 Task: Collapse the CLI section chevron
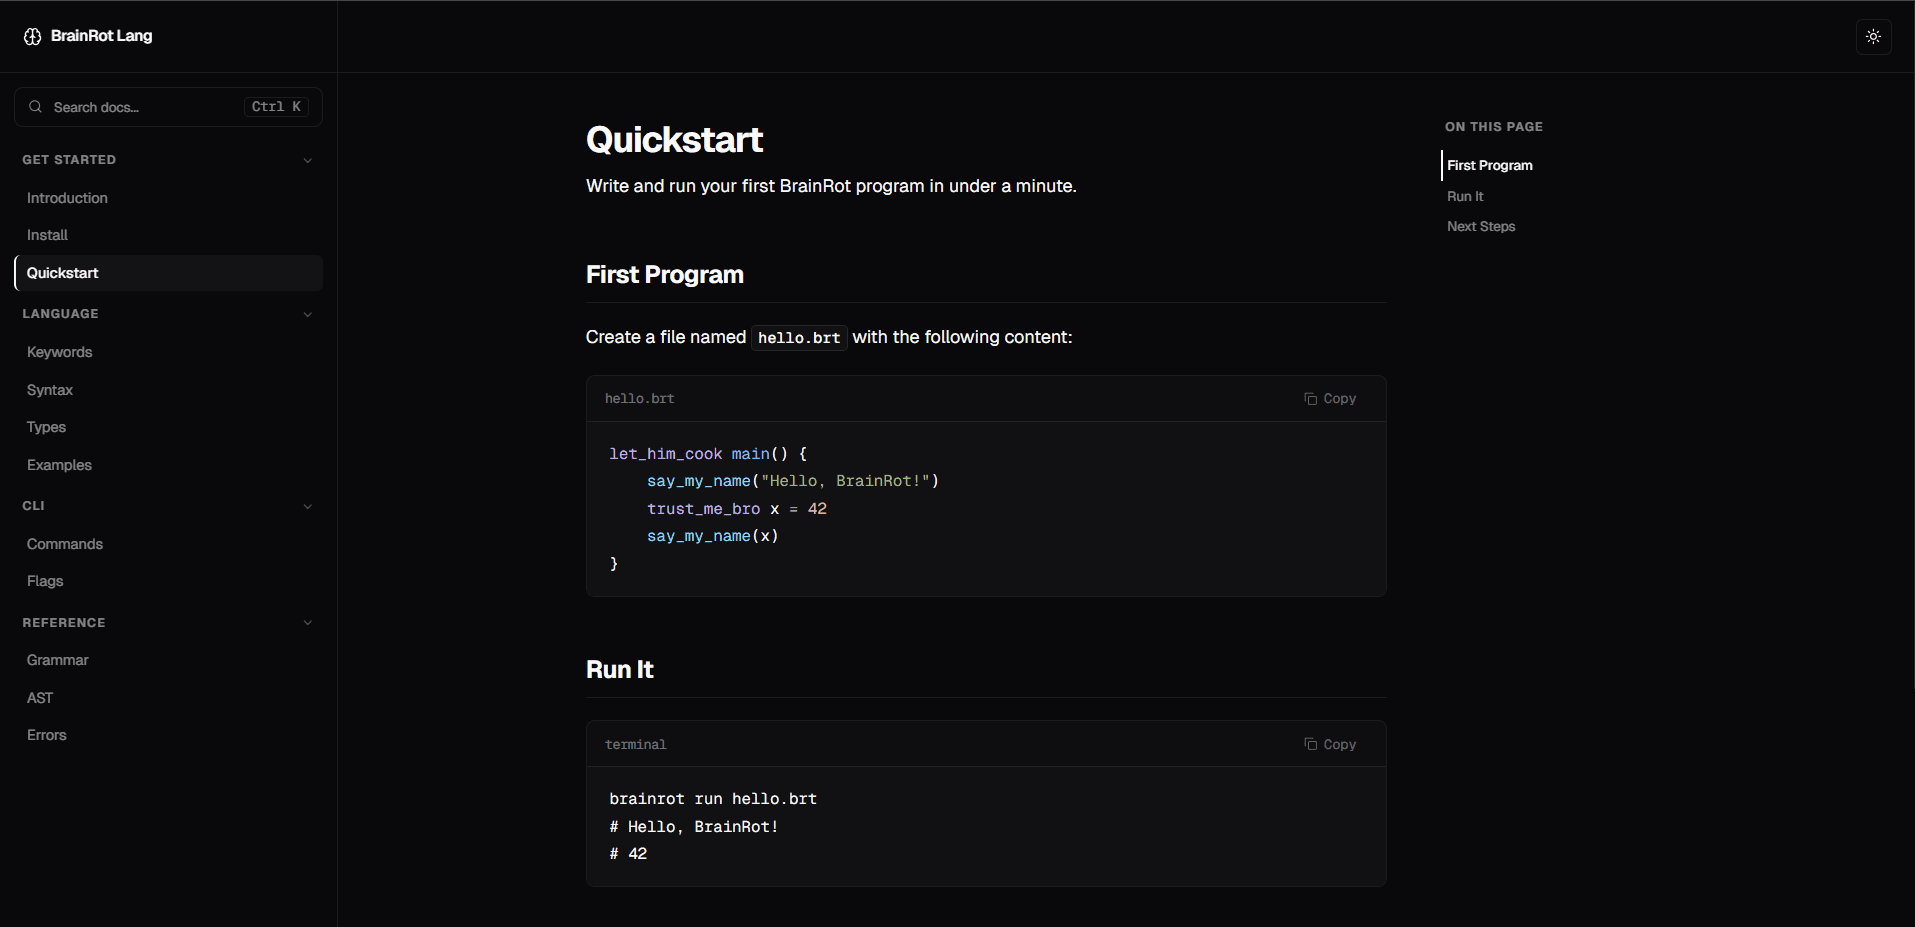coord(308,506)
